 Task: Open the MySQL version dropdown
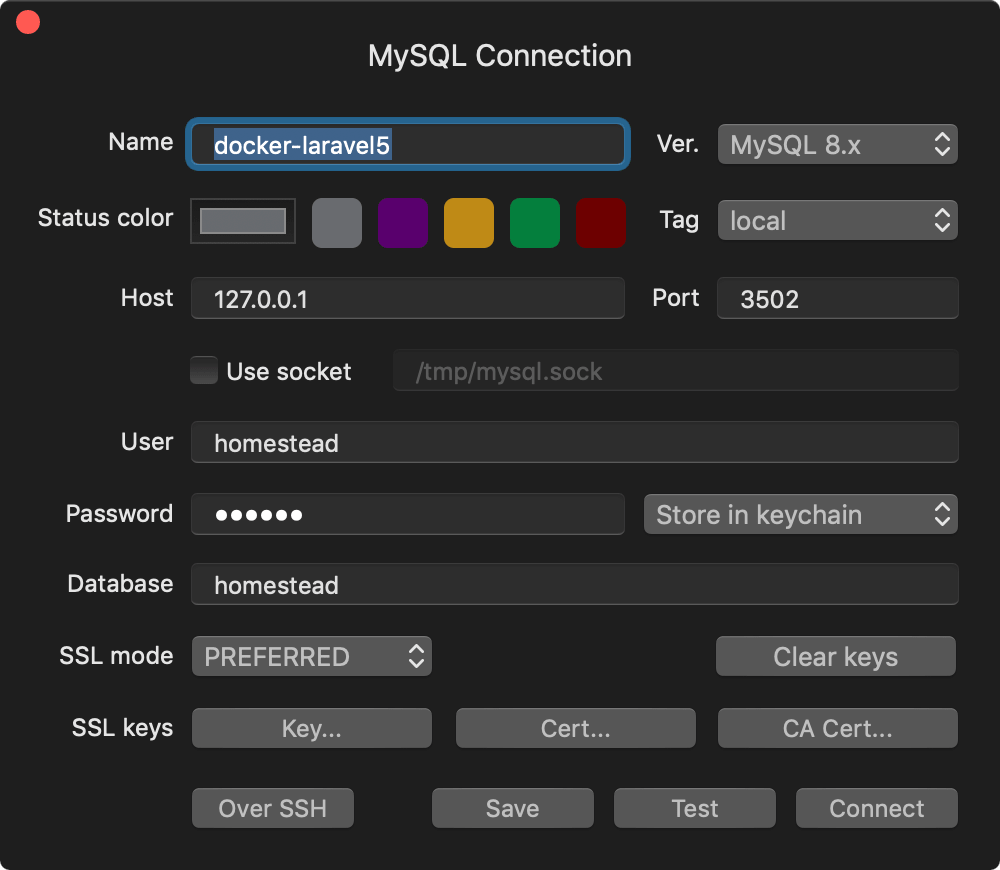point(837,144)
